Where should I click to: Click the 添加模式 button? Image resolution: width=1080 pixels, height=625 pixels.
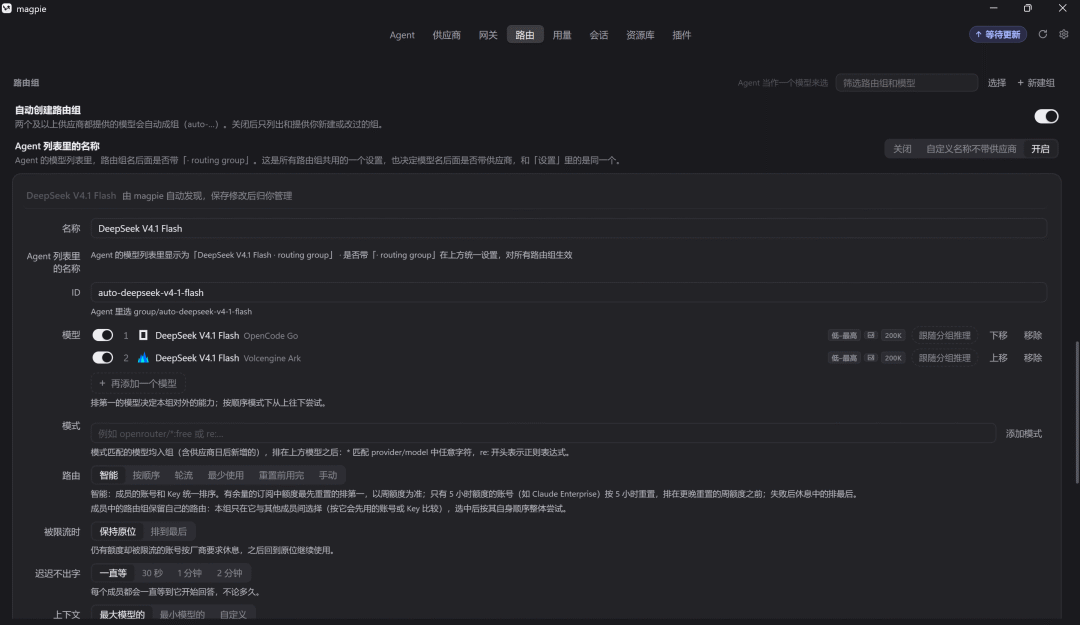(x=1024, y=433)
